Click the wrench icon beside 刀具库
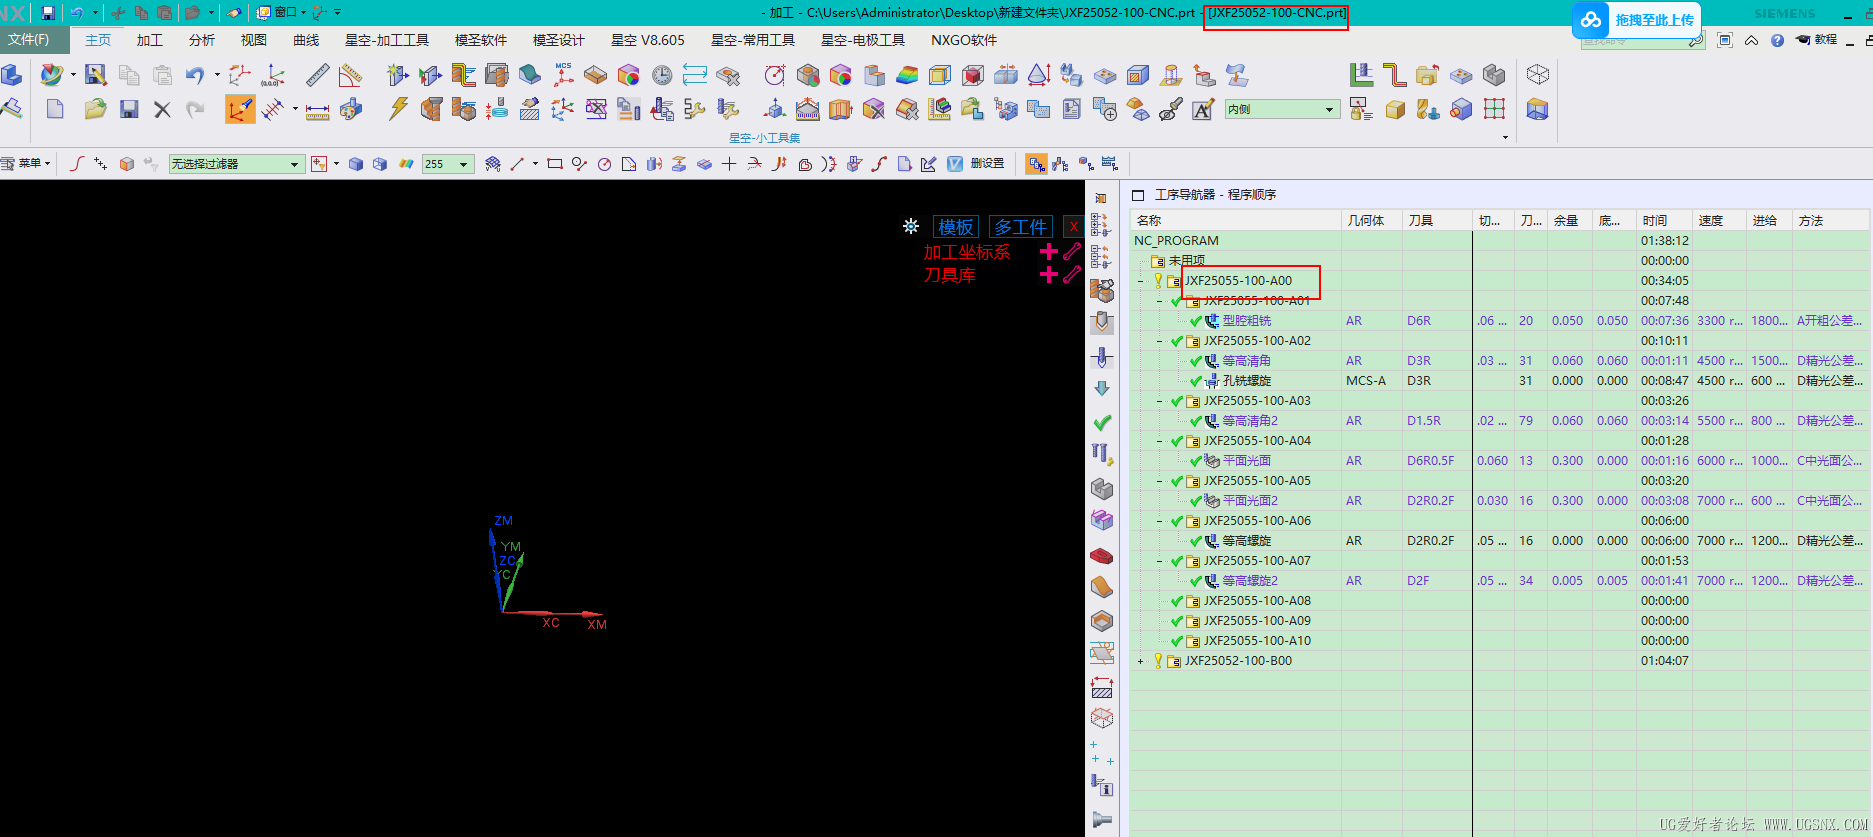The image size is (1873, 837). point(1072,274)
